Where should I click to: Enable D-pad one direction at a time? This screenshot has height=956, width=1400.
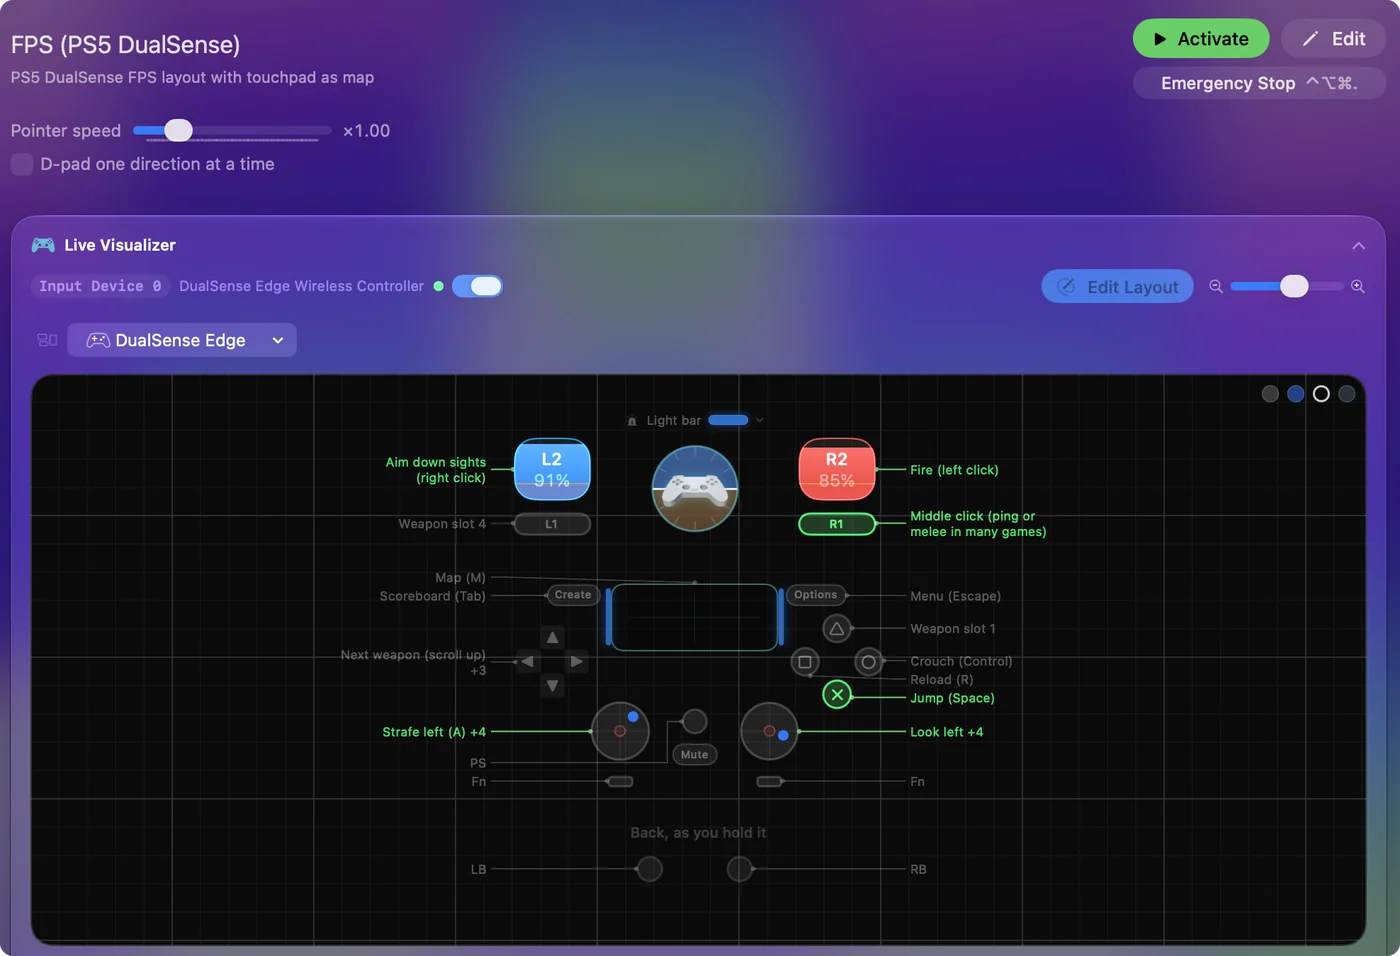click(x=22, y=164)
